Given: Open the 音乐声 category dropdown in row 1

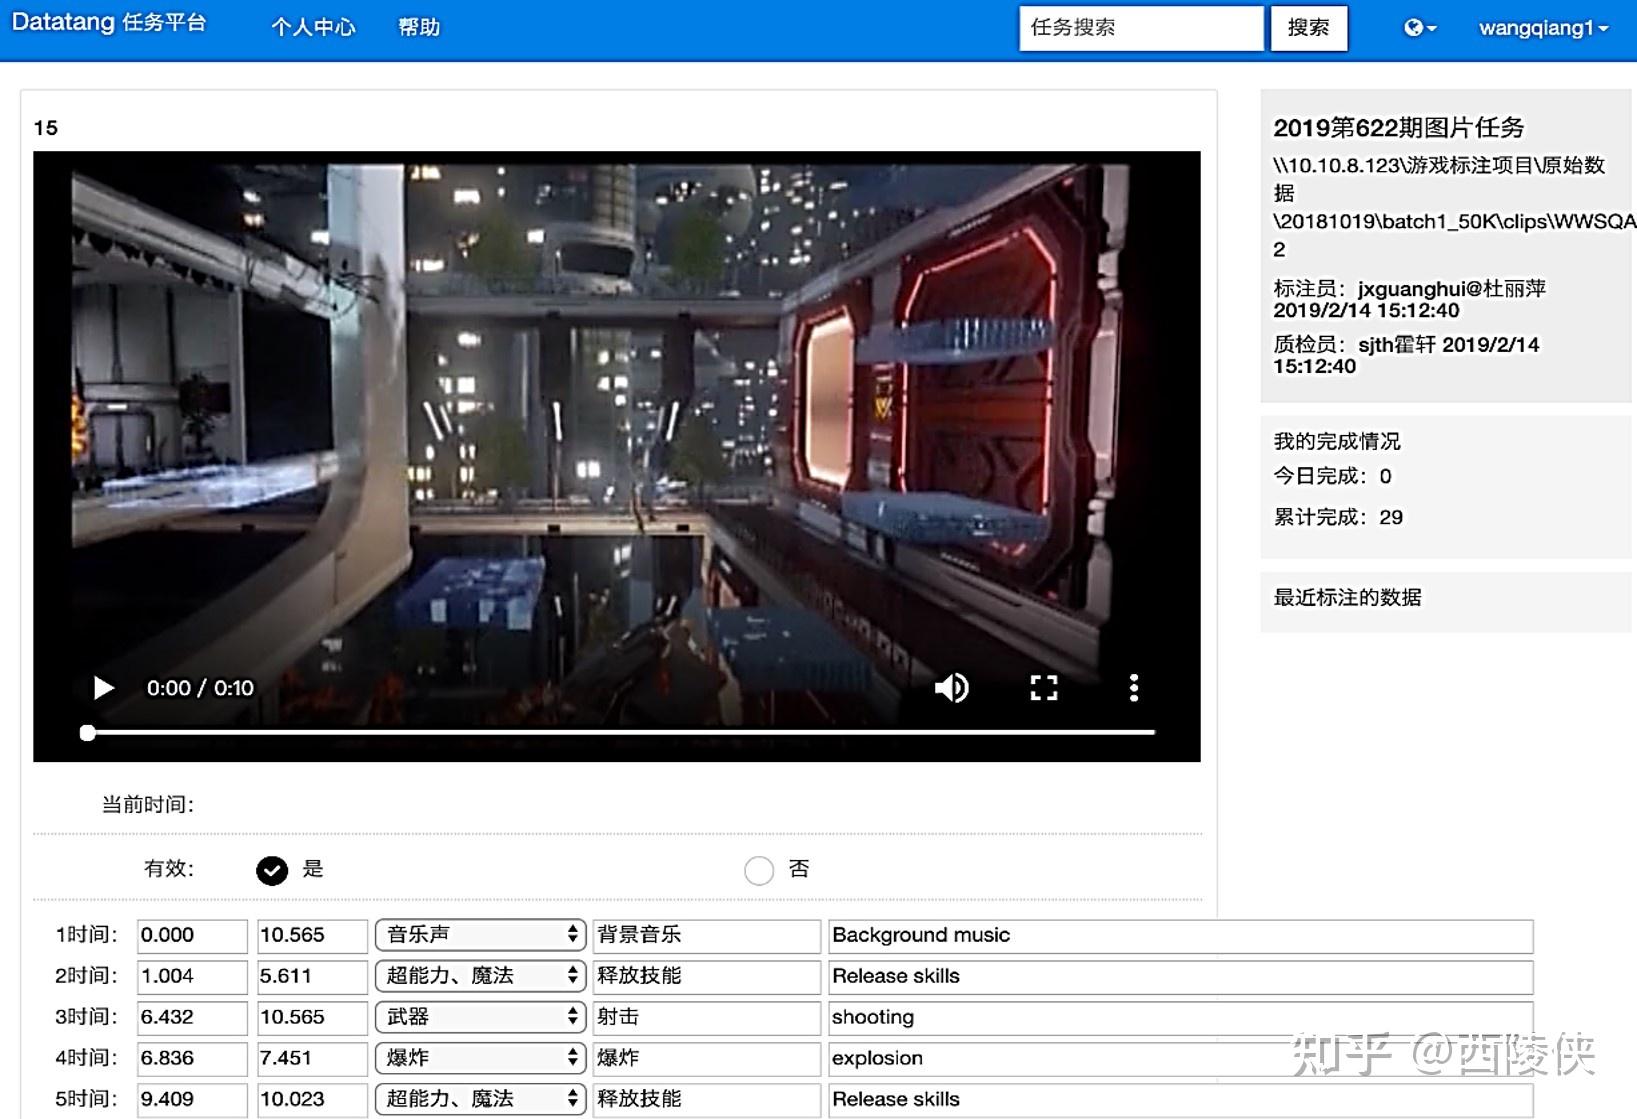Looking at the screenshot, I should point(480,935).
